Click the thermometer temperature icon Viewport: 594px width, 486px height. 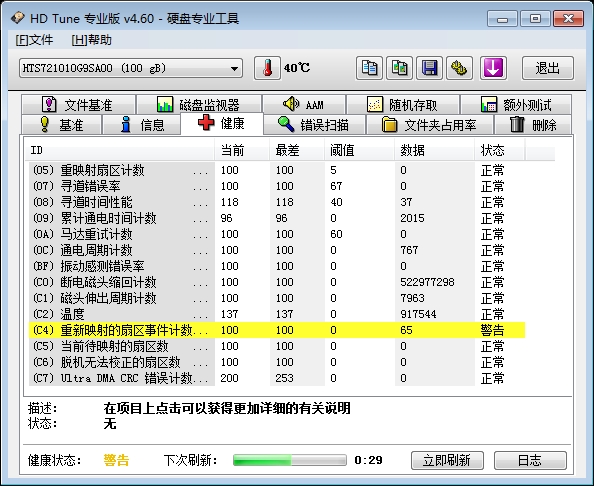(x=267, y=68)
